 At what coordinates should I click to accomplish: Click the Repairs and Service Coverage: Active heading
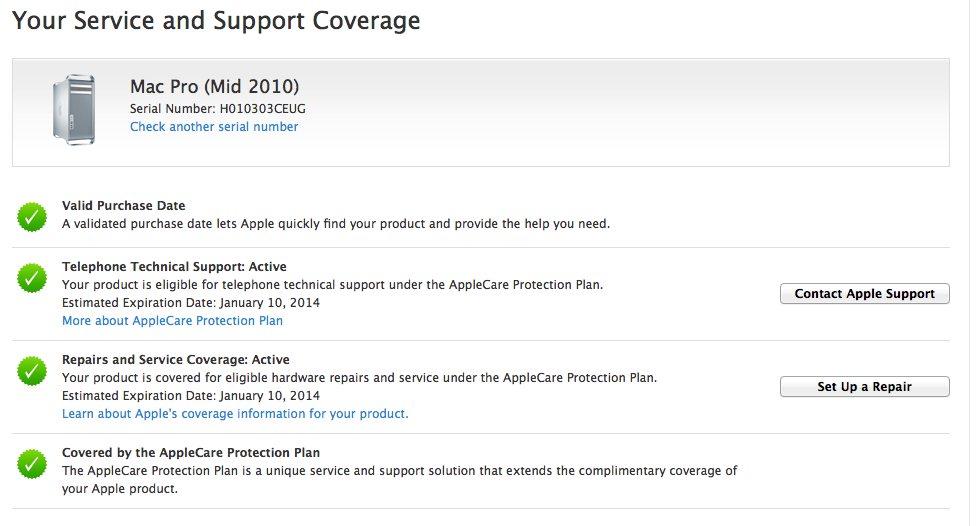click(x=175, y=360)
